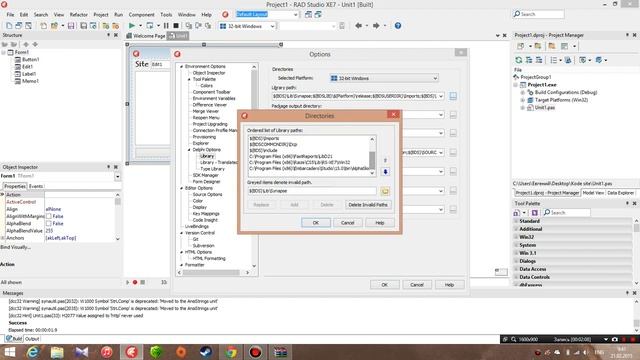Open Form1 dropdown in Object Inspector
640x360 pixels.
118,176
